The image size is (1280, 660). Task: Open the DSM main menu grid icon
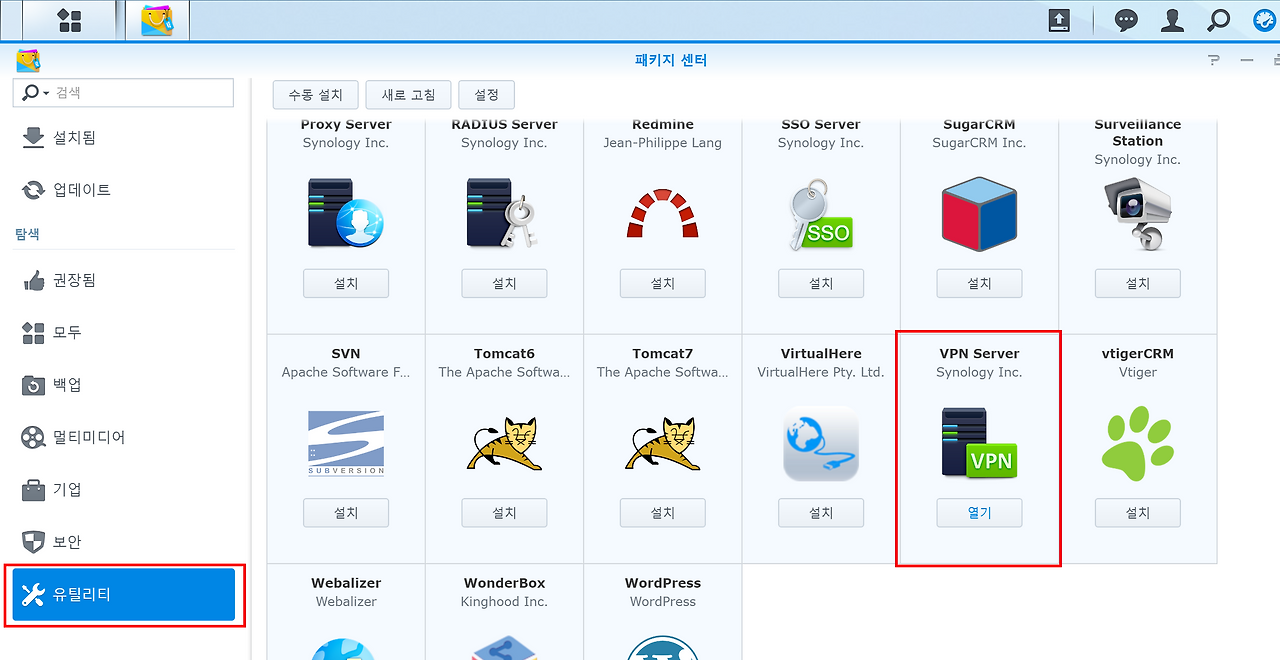point(69,20)
